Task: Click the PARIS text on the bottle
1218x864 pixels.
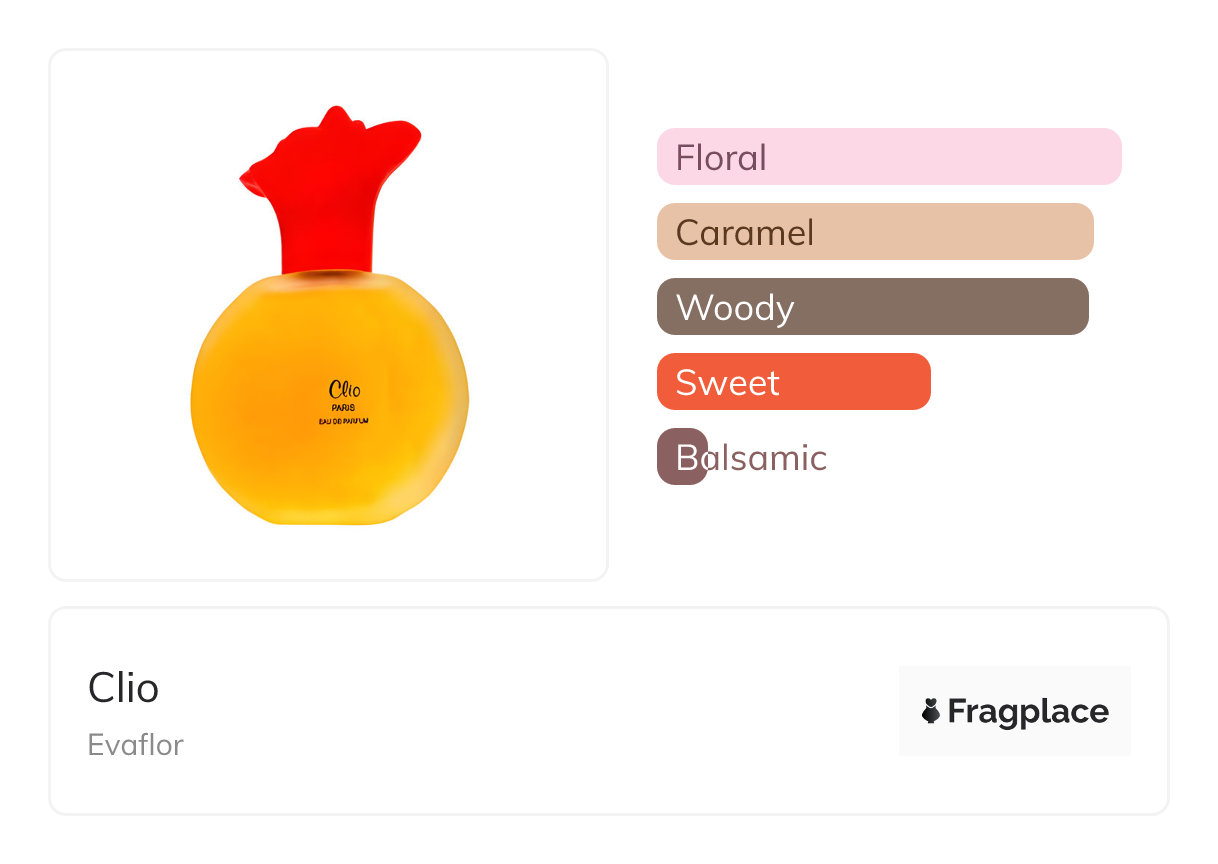Action: tap(344, 407)
